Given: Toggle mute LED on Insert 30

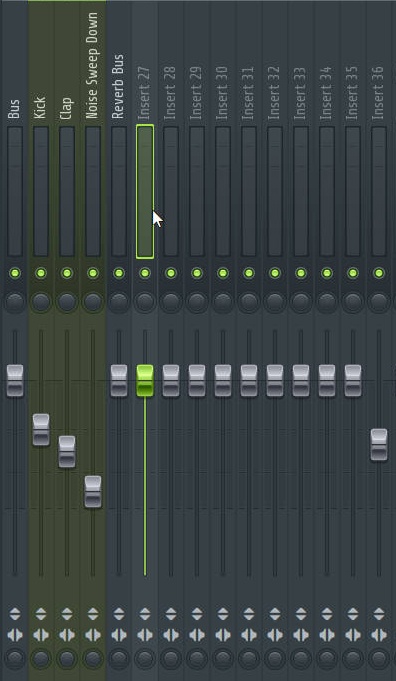Looking at the screenshot, I should click(223, 273).
